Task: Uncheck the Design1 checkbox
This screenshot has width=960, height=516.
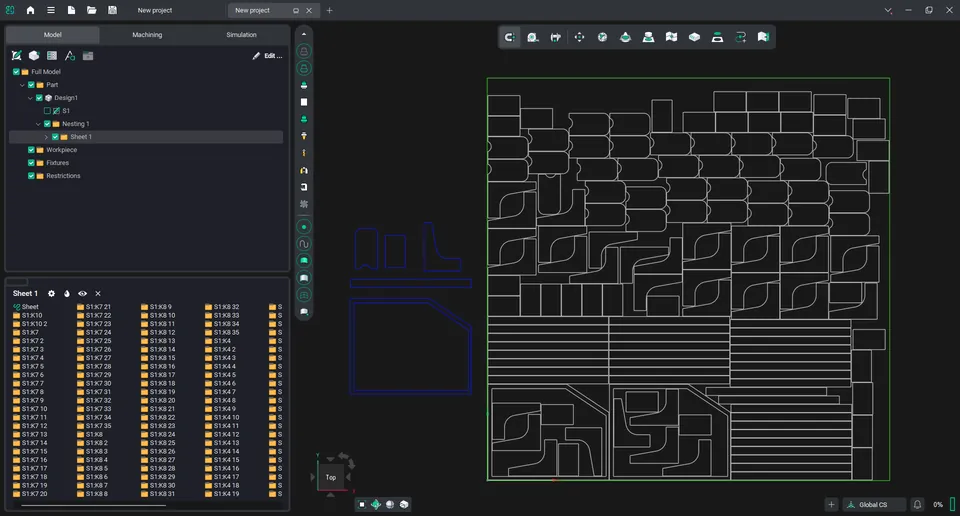Action: click(x=39, y=98)
